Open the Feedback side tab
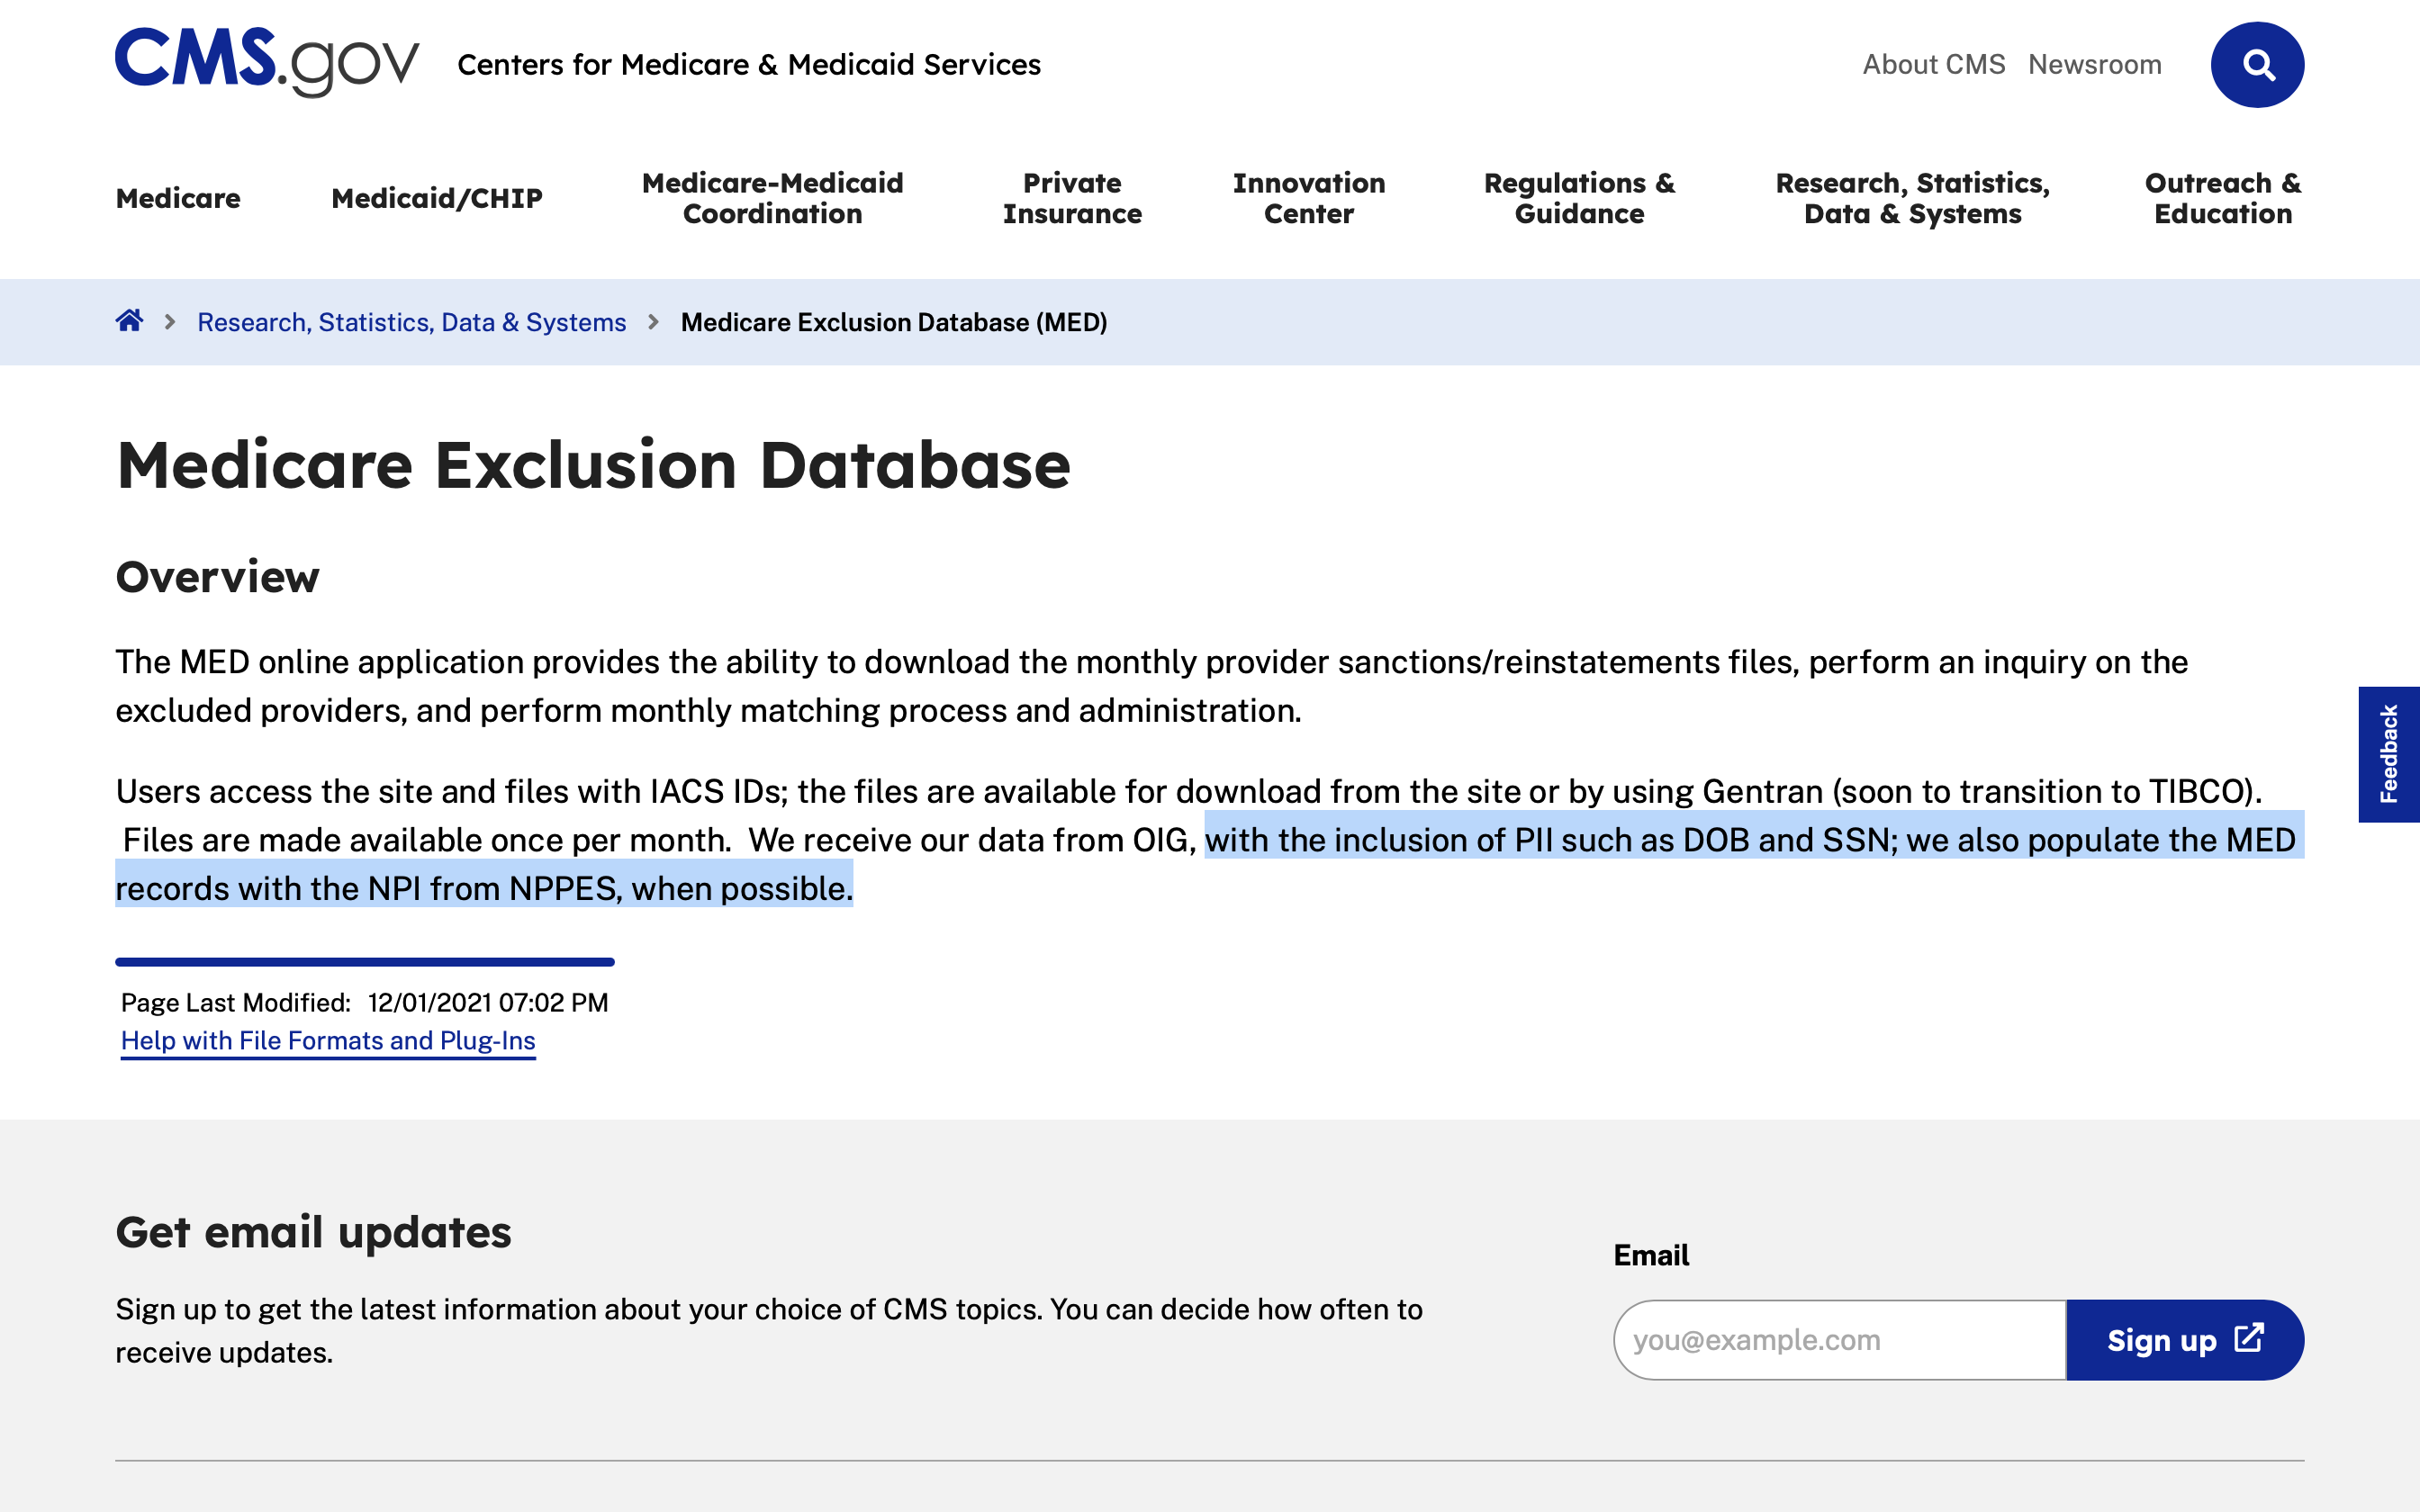The image size is (2420, 1512). point(2388,754)
